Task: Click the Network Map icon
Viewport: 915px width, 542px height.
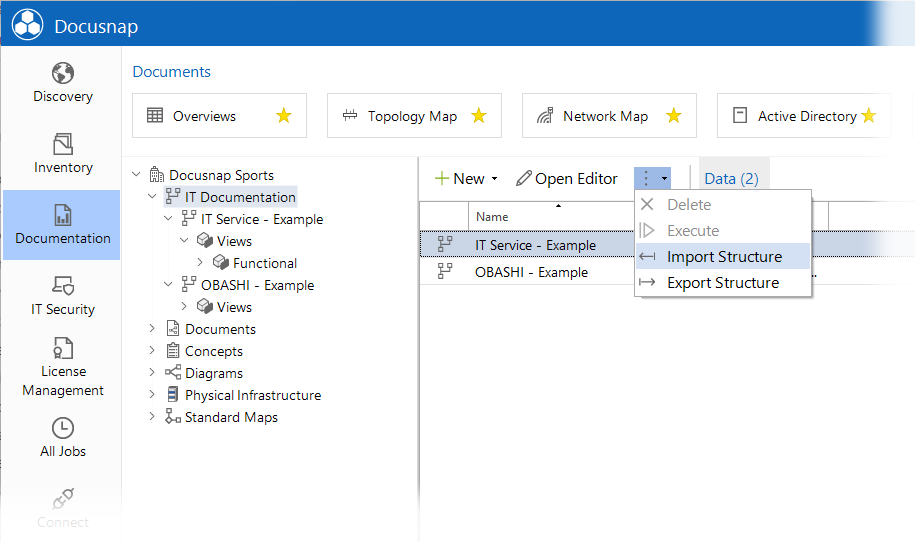Action: point(545,116)
